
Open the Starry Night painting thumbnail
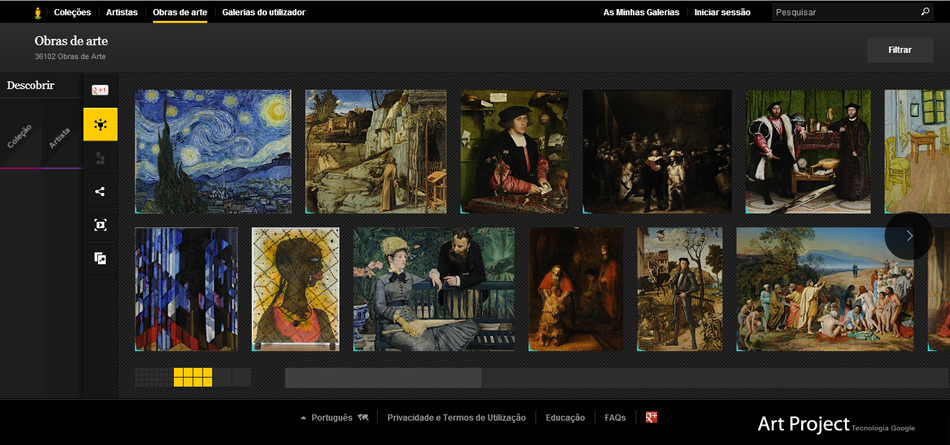(213, 152)
